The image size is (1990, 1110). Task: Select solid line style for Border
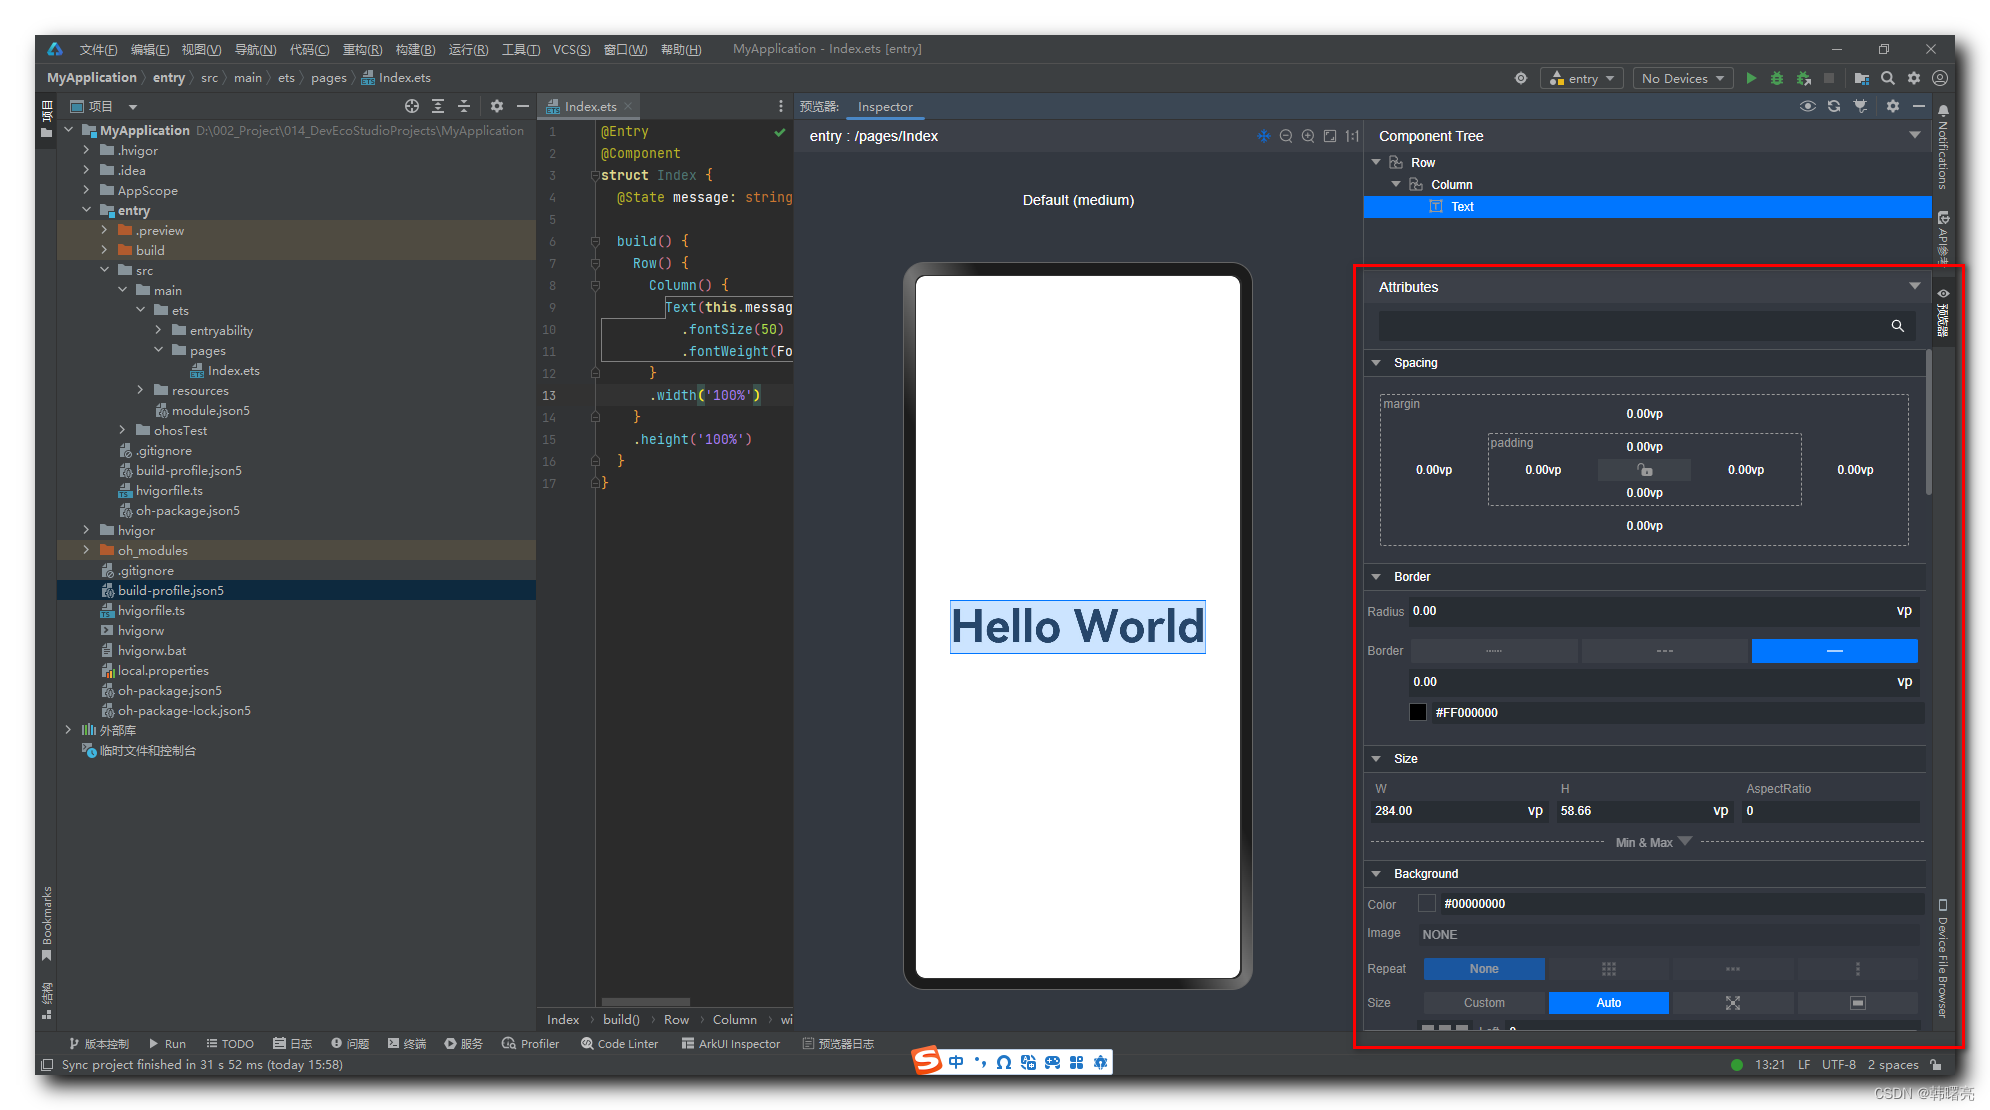(1834, 651)
